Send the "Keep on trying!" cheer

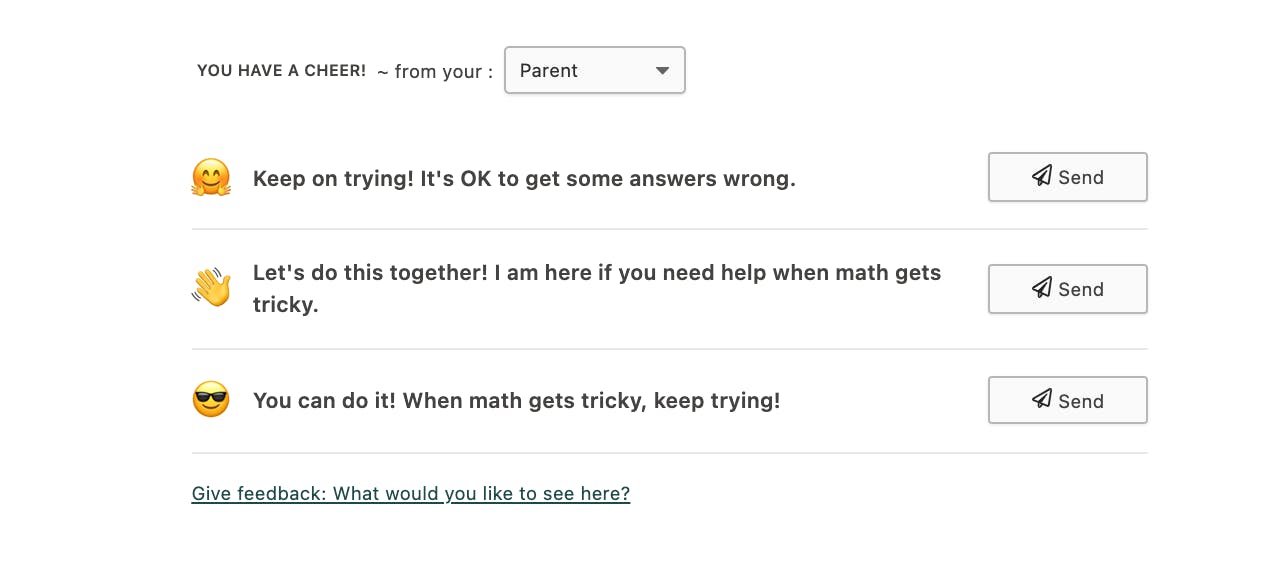1067,177
